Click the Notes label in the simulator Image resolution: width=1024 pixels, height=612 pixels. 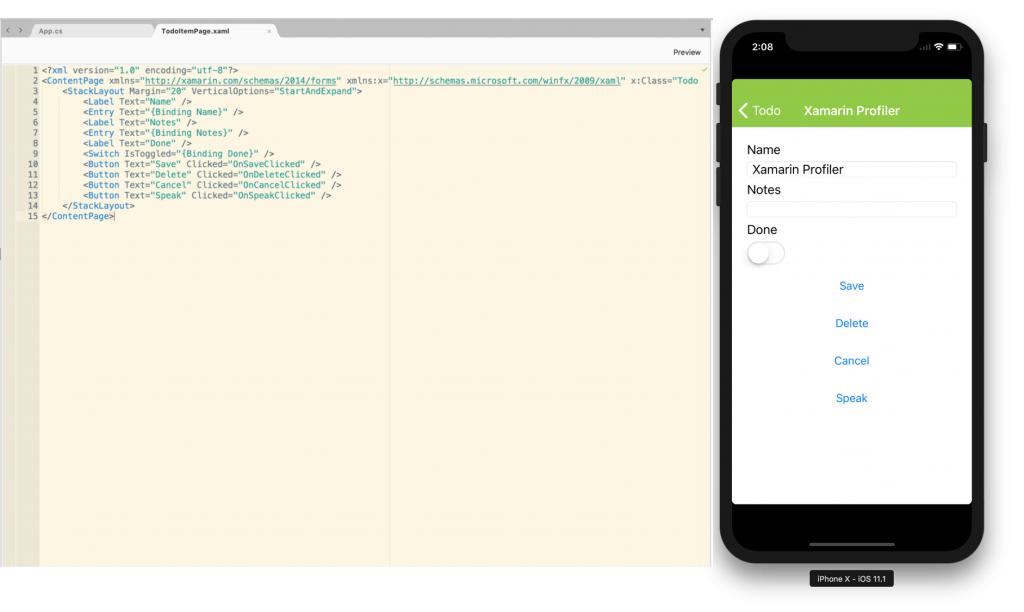pyautogui.click(x=763, y=189)
